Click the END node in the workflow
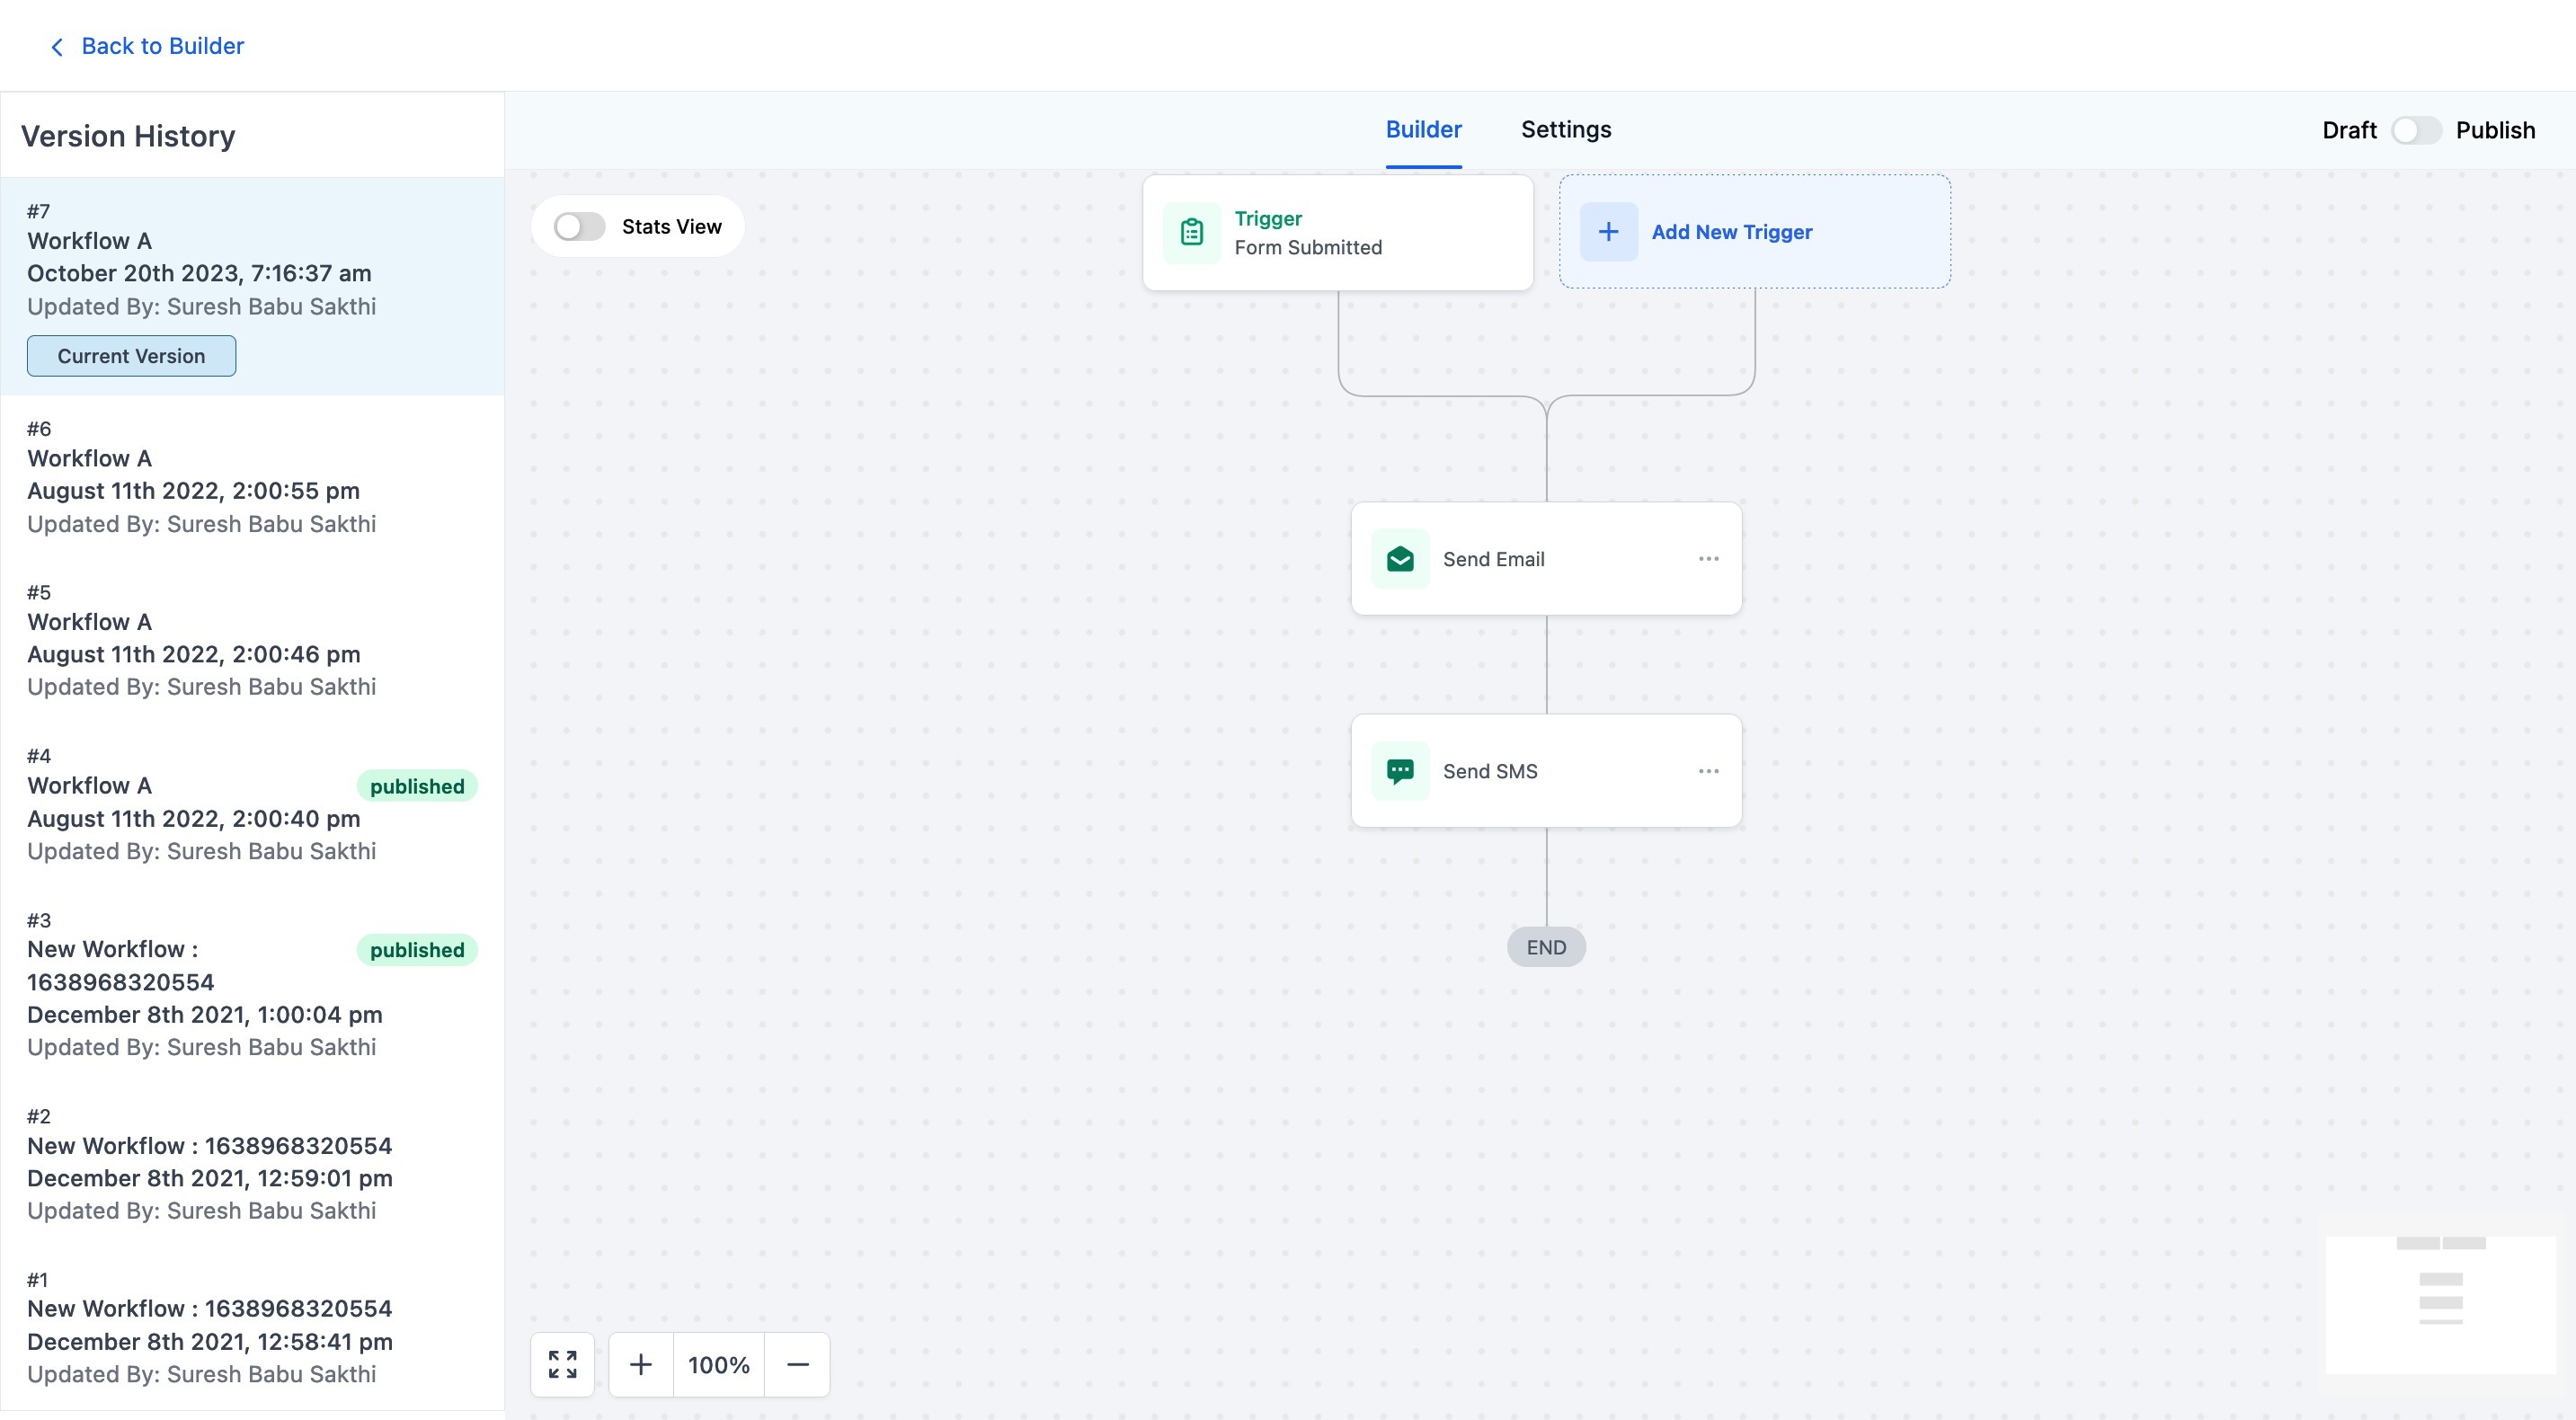This screenshot has height=1420, width=2576. 1546,947
